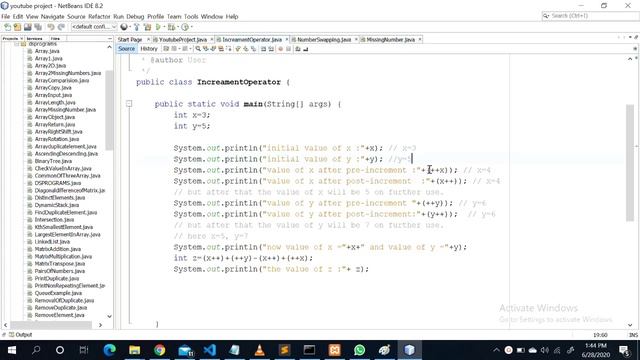Open dropdown arrow next to Run button
Screen dimensions: 640x360
tap(164, 27)
